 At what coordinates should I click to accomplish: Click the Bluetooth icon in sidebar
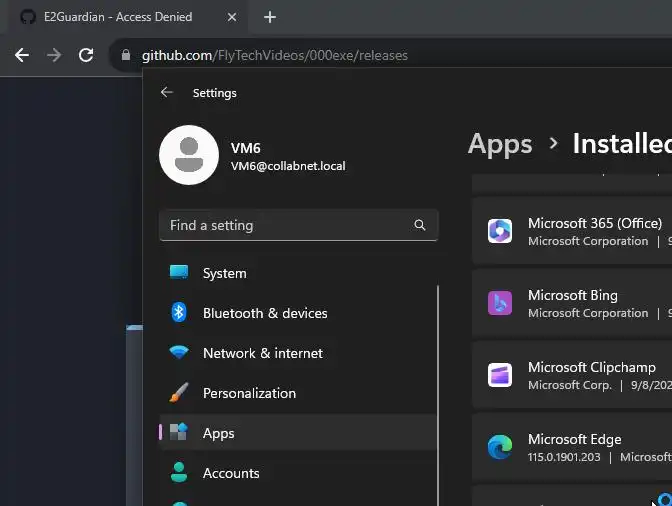[179, 312]
